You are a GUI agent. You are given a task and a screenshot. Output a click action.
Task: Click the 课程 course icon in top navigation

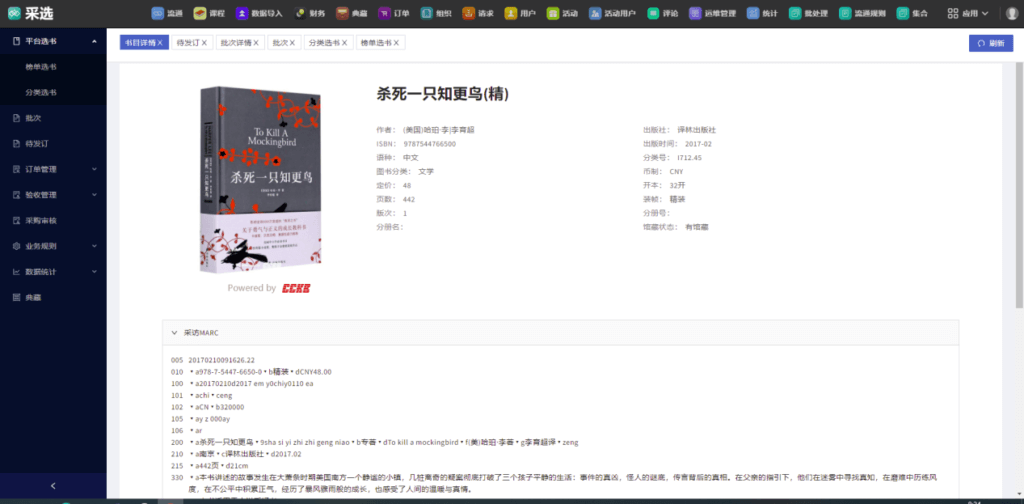pyautogui.click(x=199, y=14)
